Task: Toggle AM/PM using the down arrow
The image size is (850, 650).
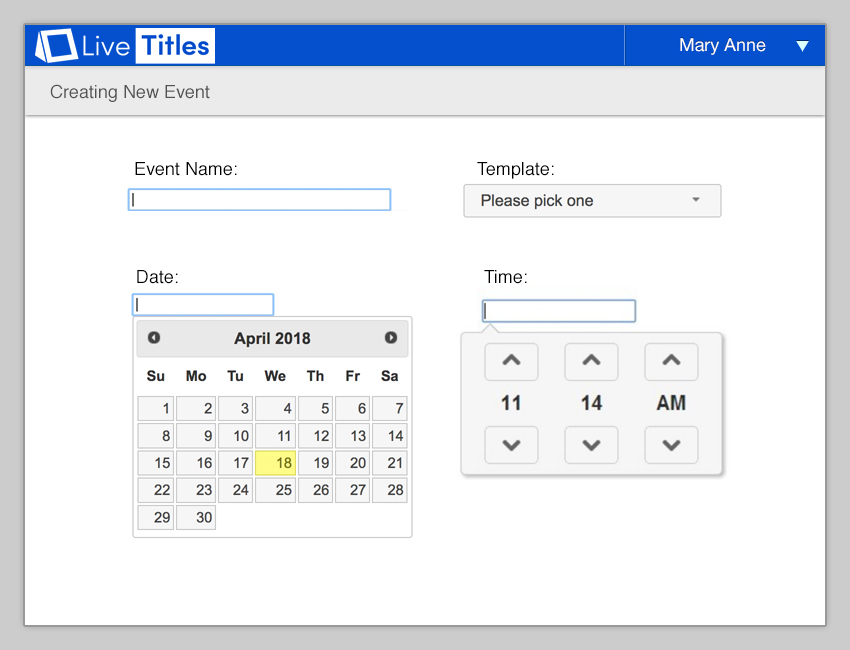Action: (x=671, y=445)
